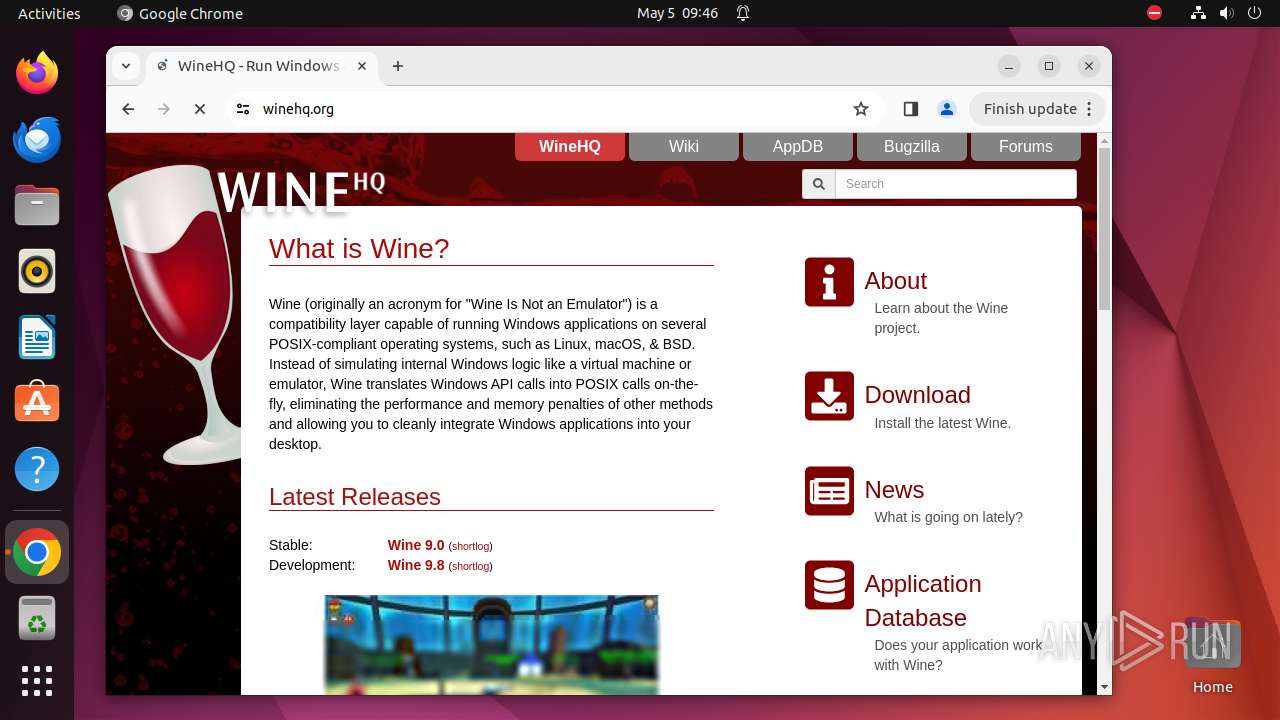The width and height of the screenshot is (1280, 720).
Task: View shortlog for Wine 9.8
Action: point(470,566)
